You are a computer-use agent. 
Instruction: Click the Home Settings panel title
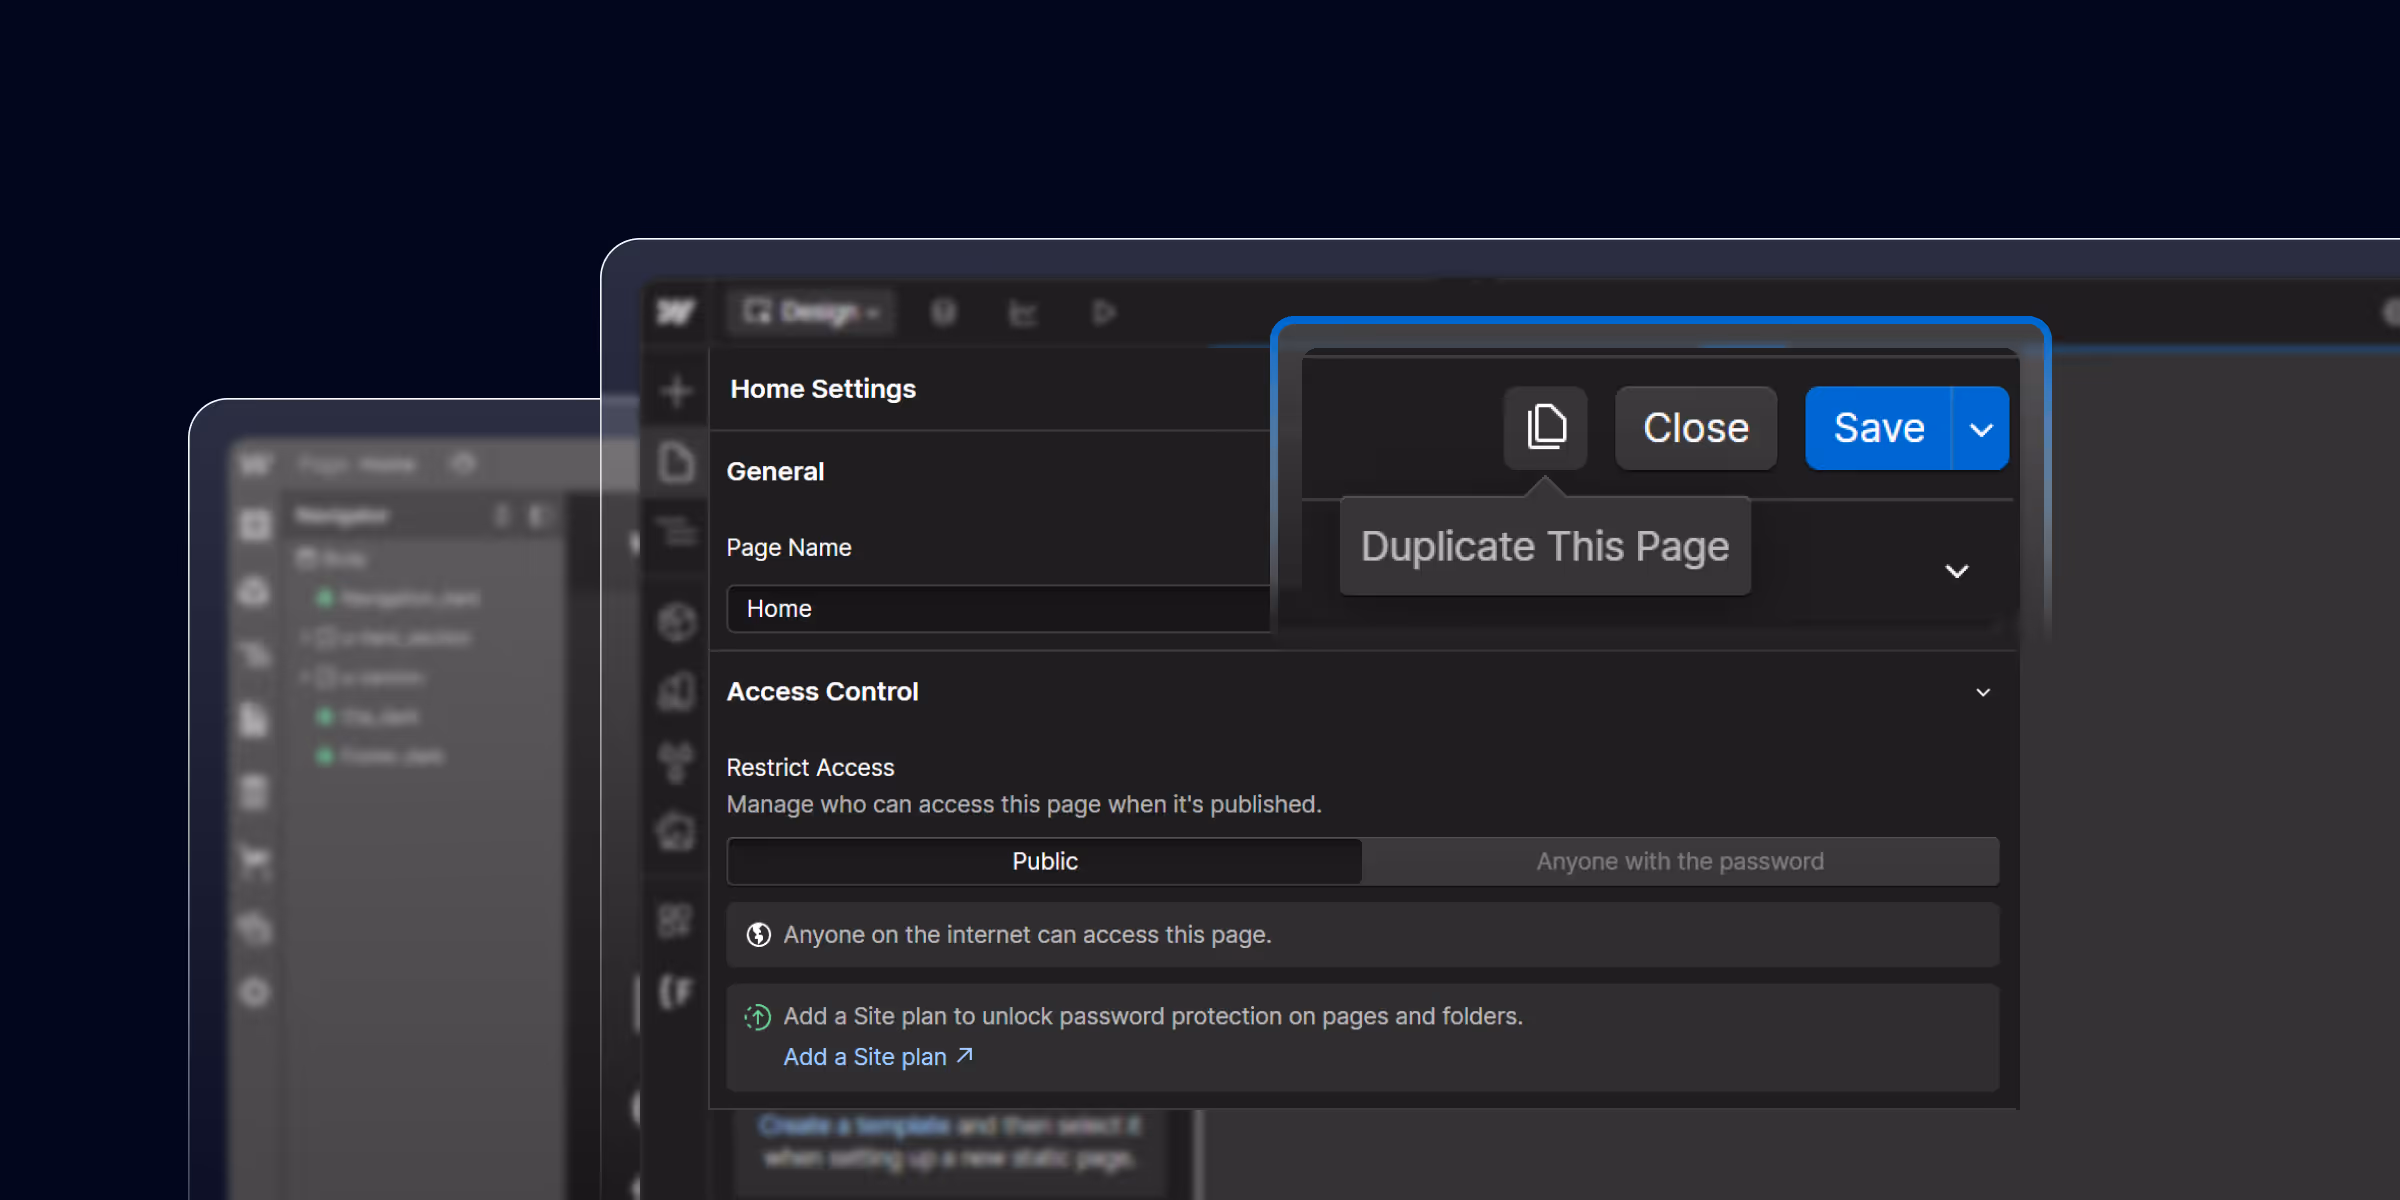click(823, 389)
